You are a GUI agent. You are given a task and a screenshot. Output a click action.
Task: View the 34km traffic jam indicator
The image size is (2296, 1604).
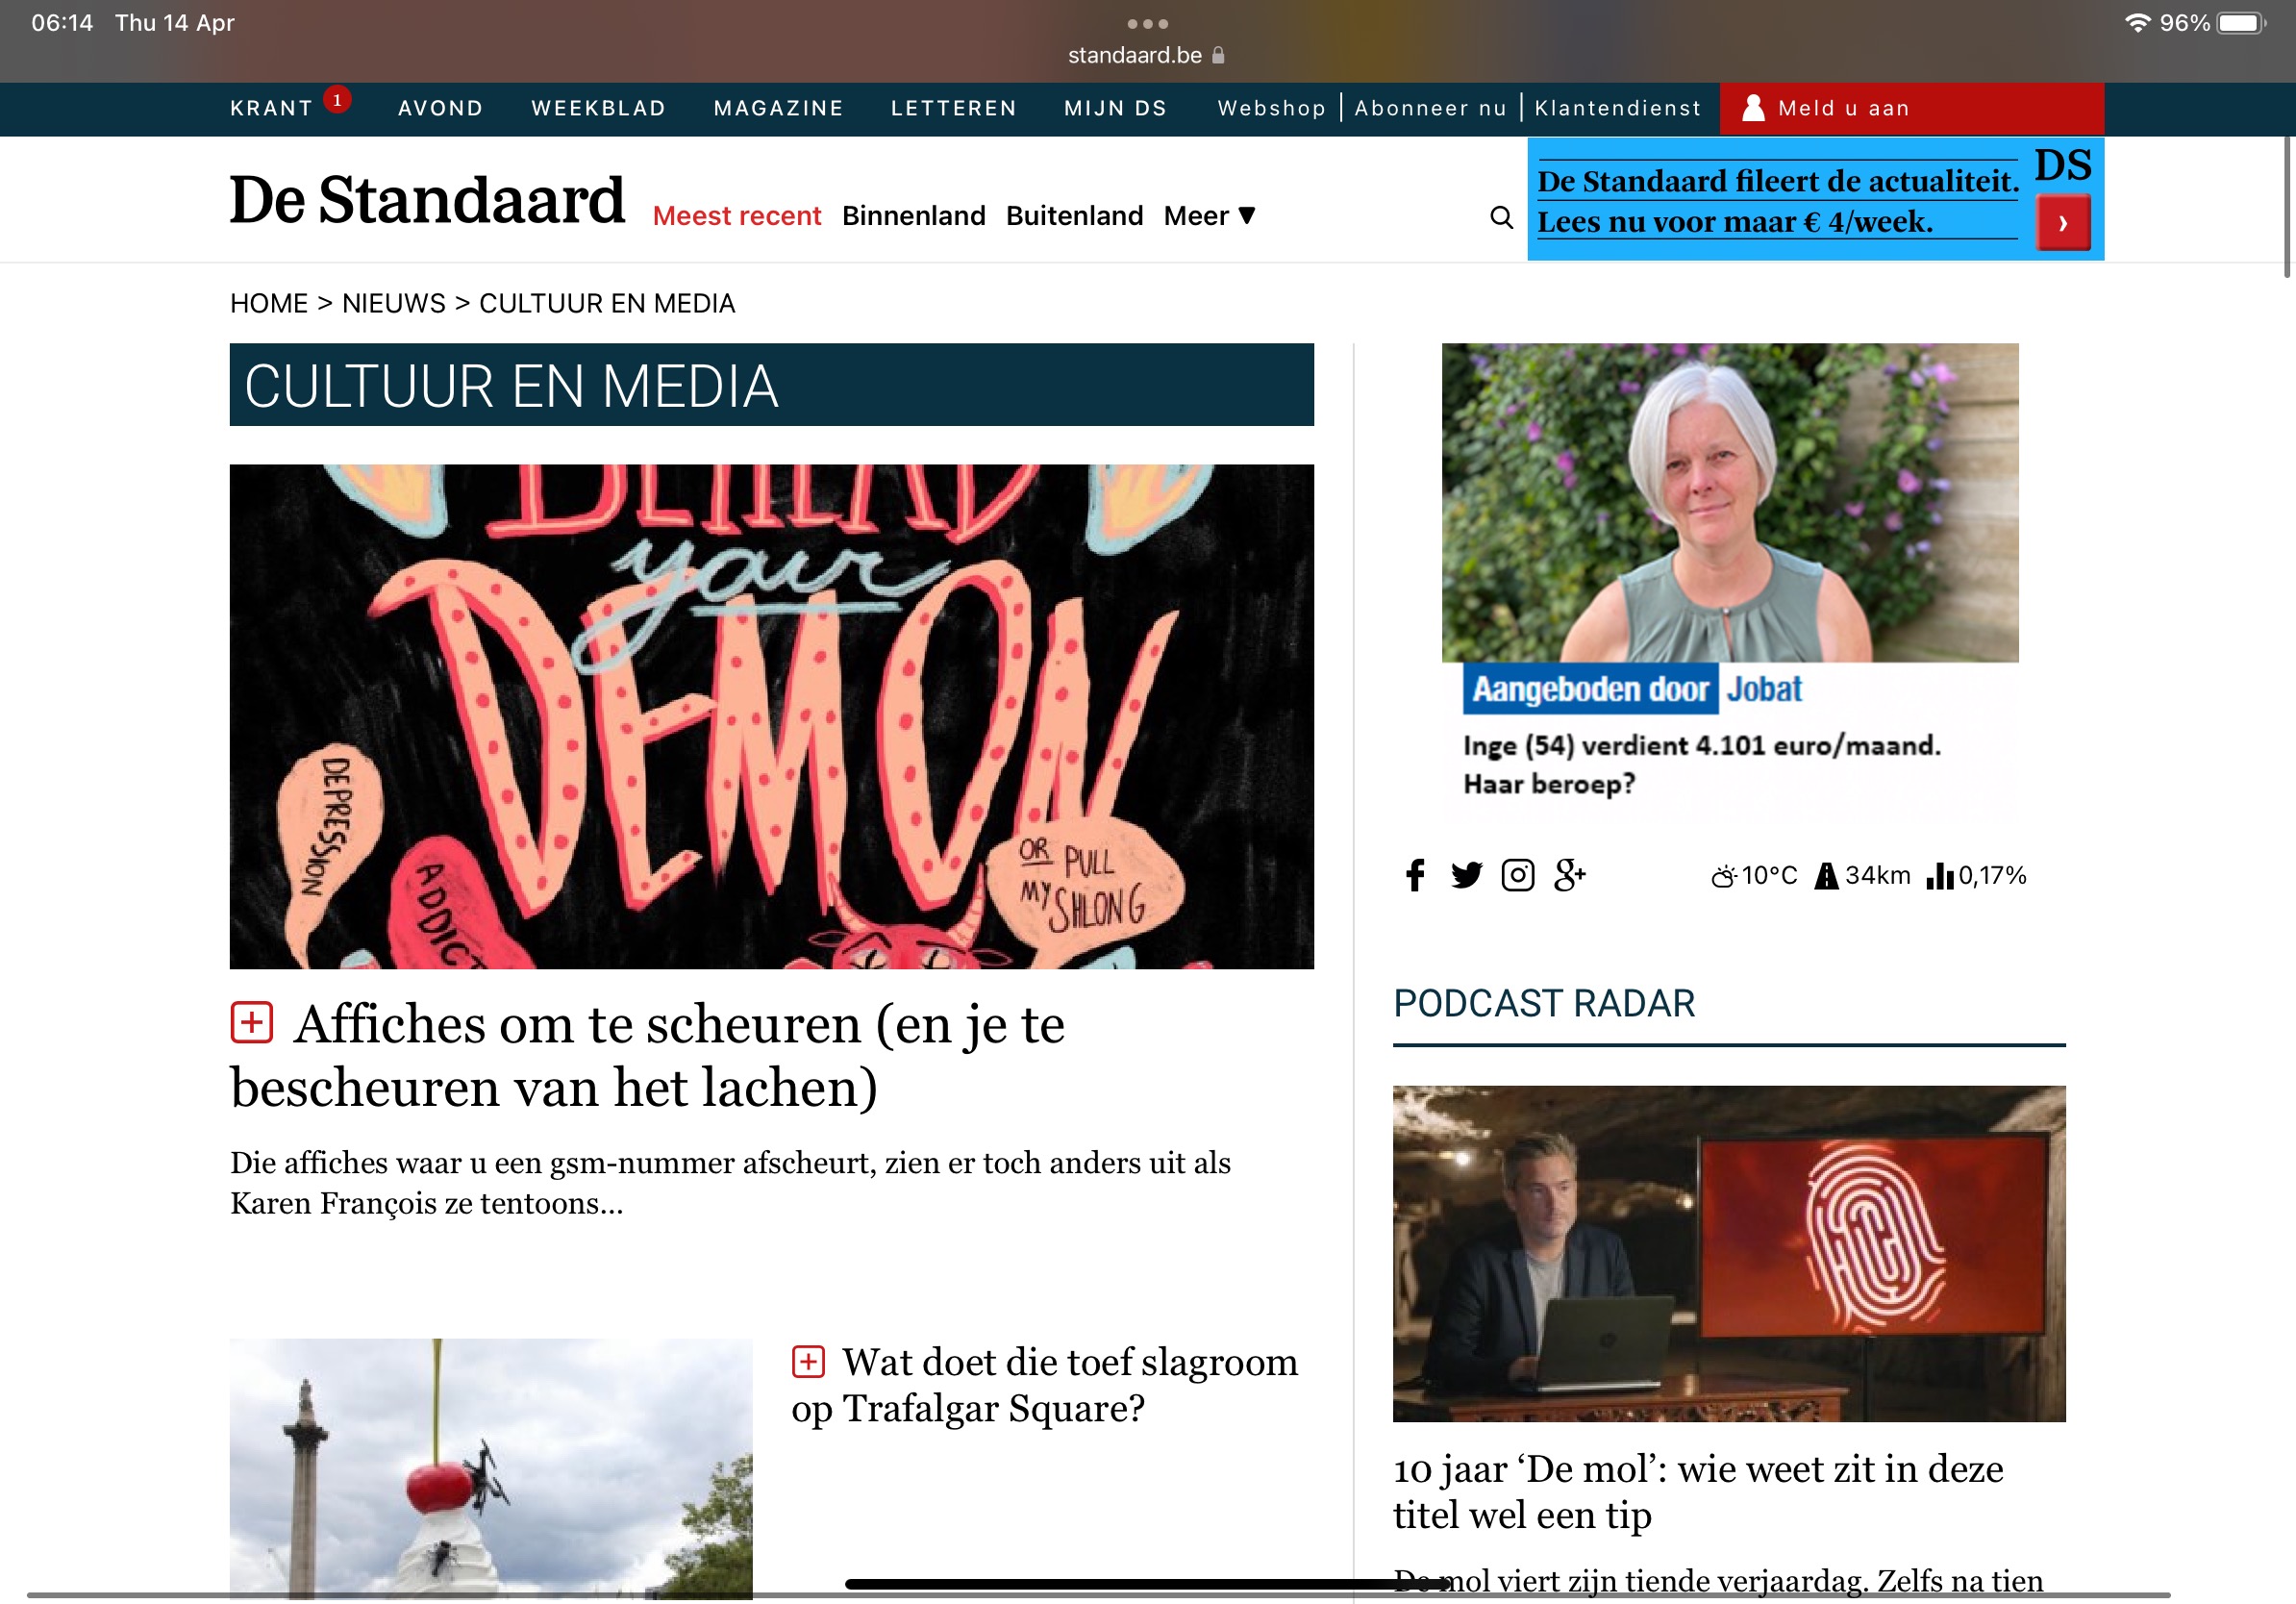click(x=1862, y=876)
